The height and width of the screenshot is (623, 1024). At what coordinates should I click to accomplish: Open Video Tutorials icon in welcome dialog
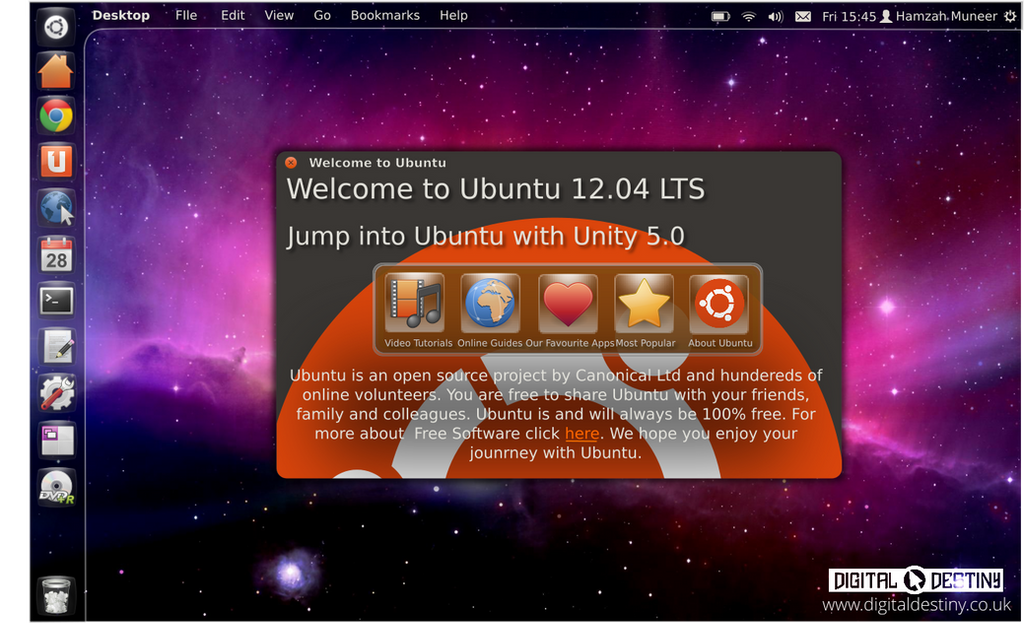click(415, 304)
